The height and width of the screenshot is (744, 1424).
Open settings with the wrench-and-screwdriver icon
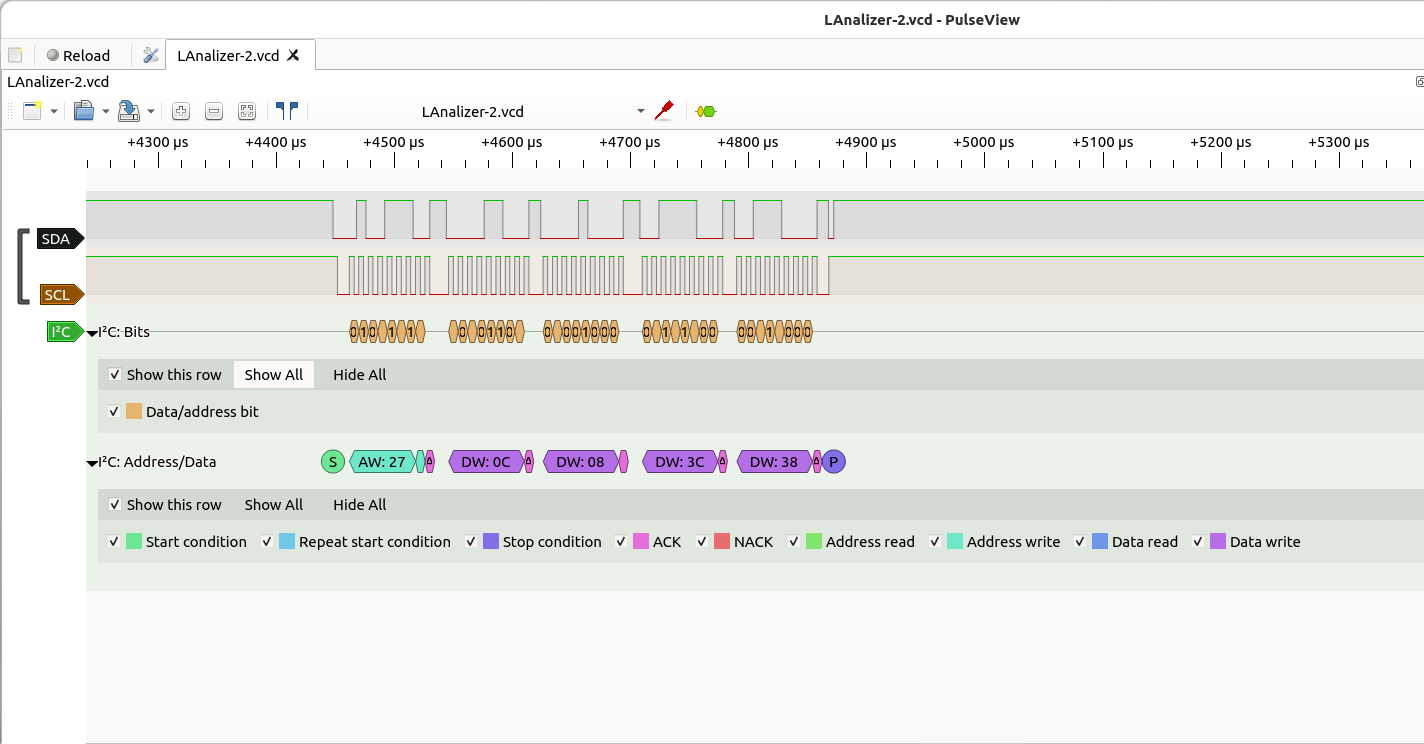pos(151,55)
